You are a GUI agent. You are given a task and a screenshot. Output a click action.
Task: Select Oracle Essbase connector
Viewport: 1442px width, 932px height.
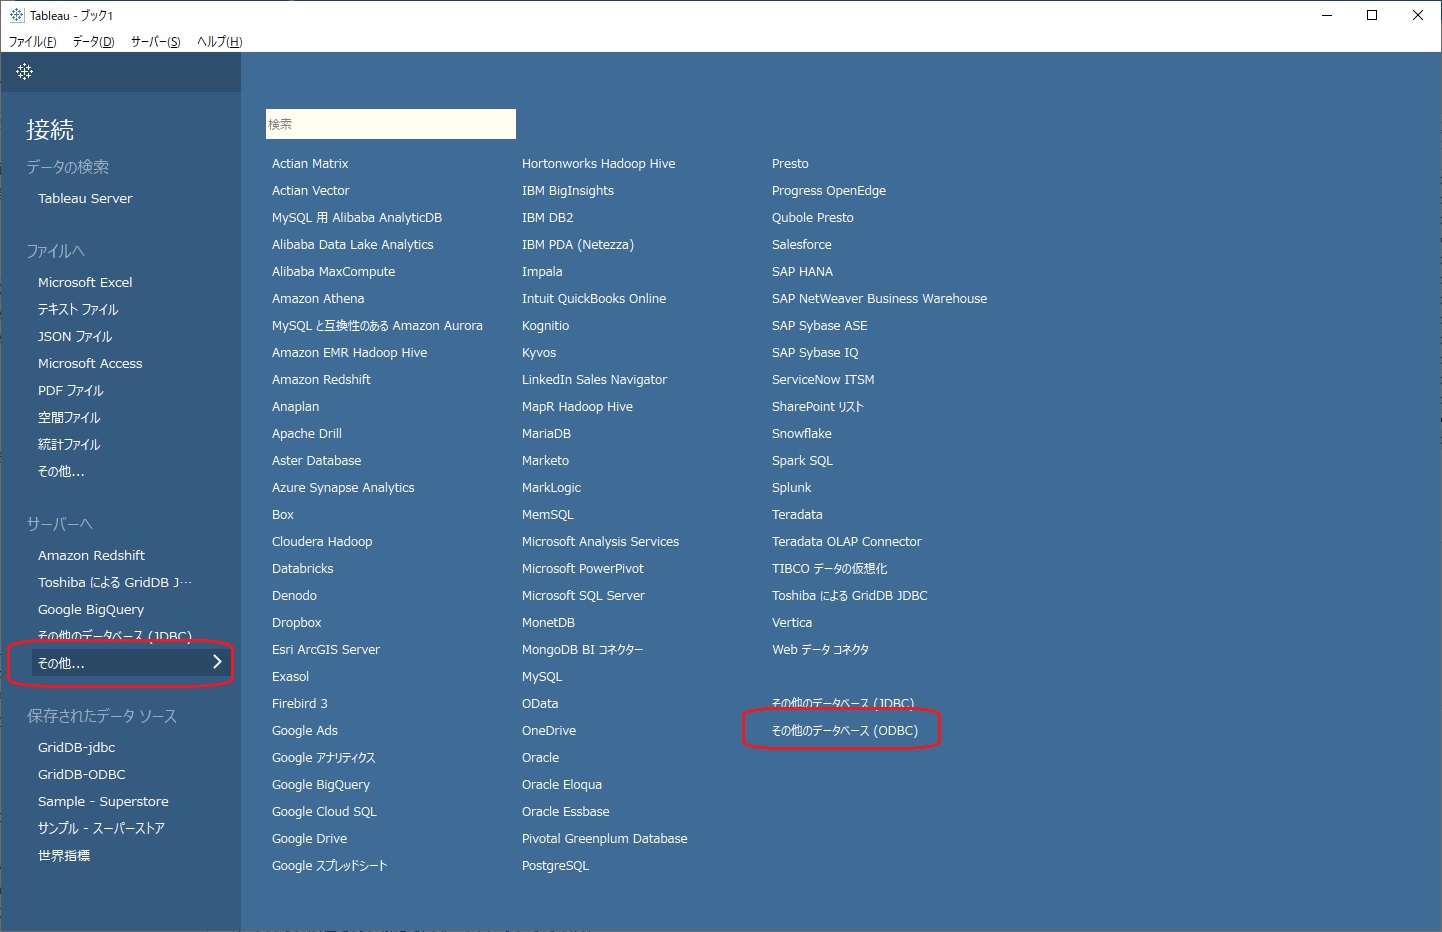566,812
